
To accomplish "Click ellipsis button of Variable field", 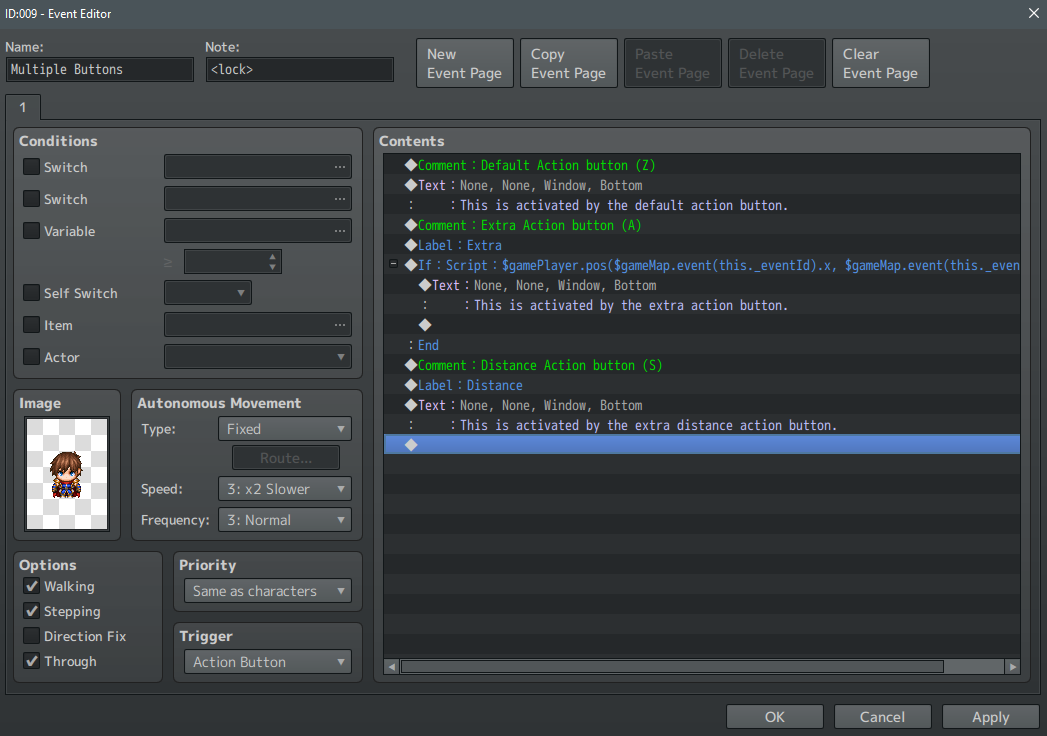I will click(340, 231).
